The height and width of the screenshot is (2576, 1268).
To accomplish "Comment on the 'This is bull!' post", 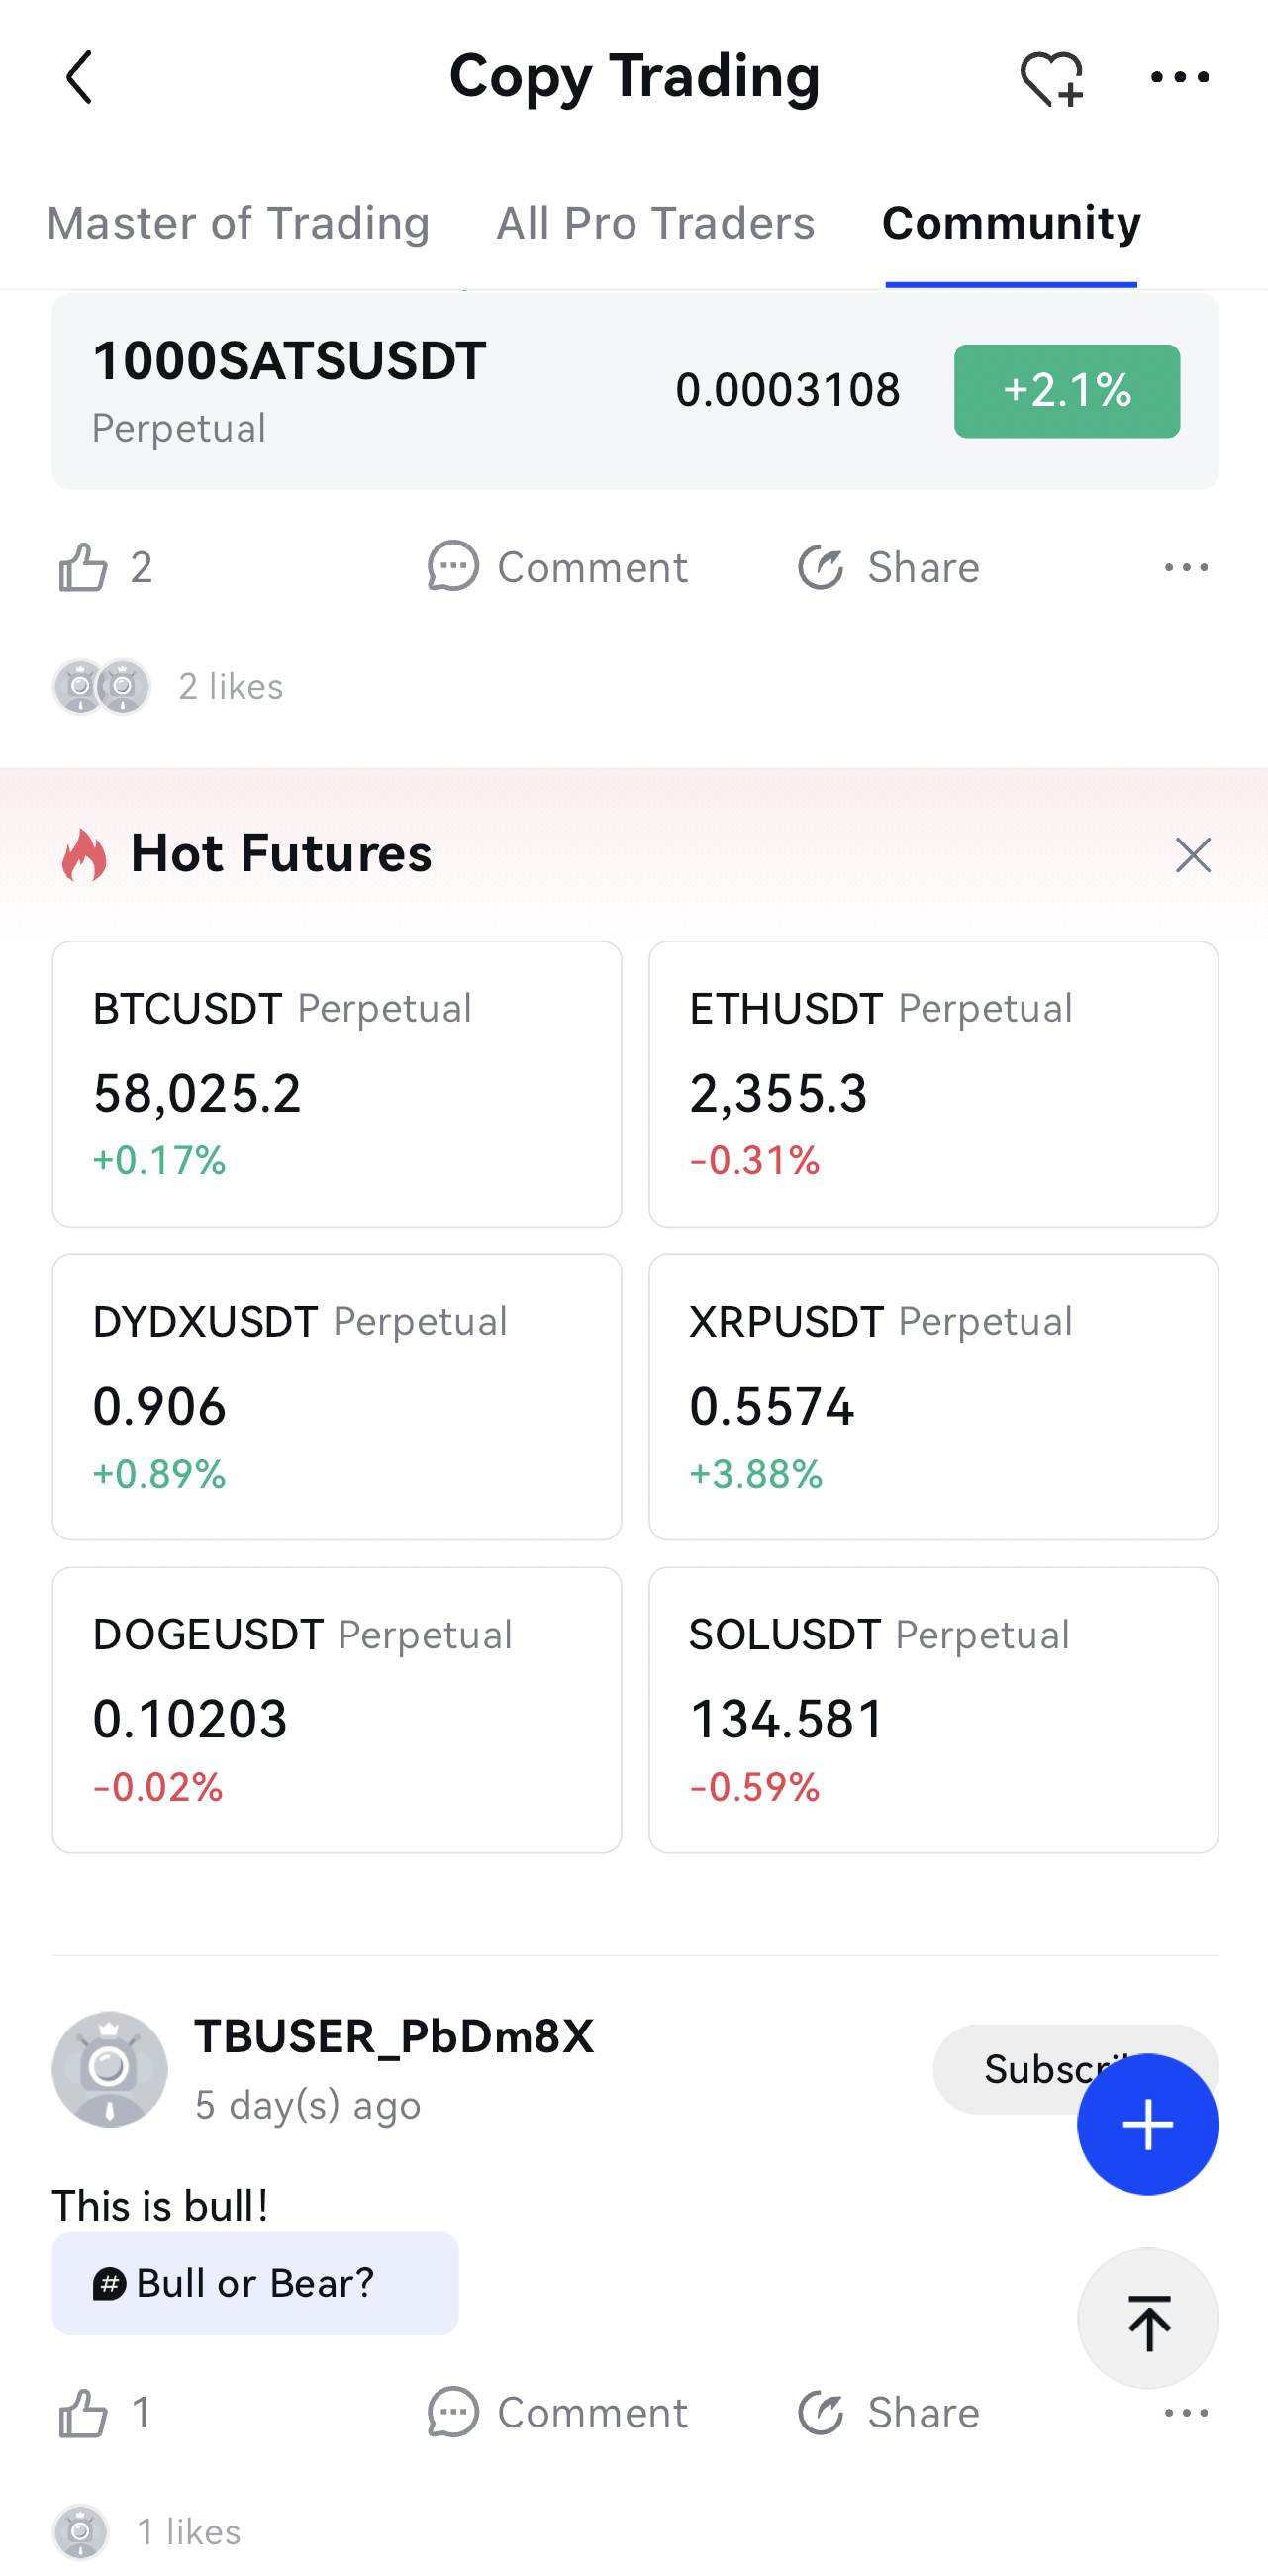I will point(558,2414).
